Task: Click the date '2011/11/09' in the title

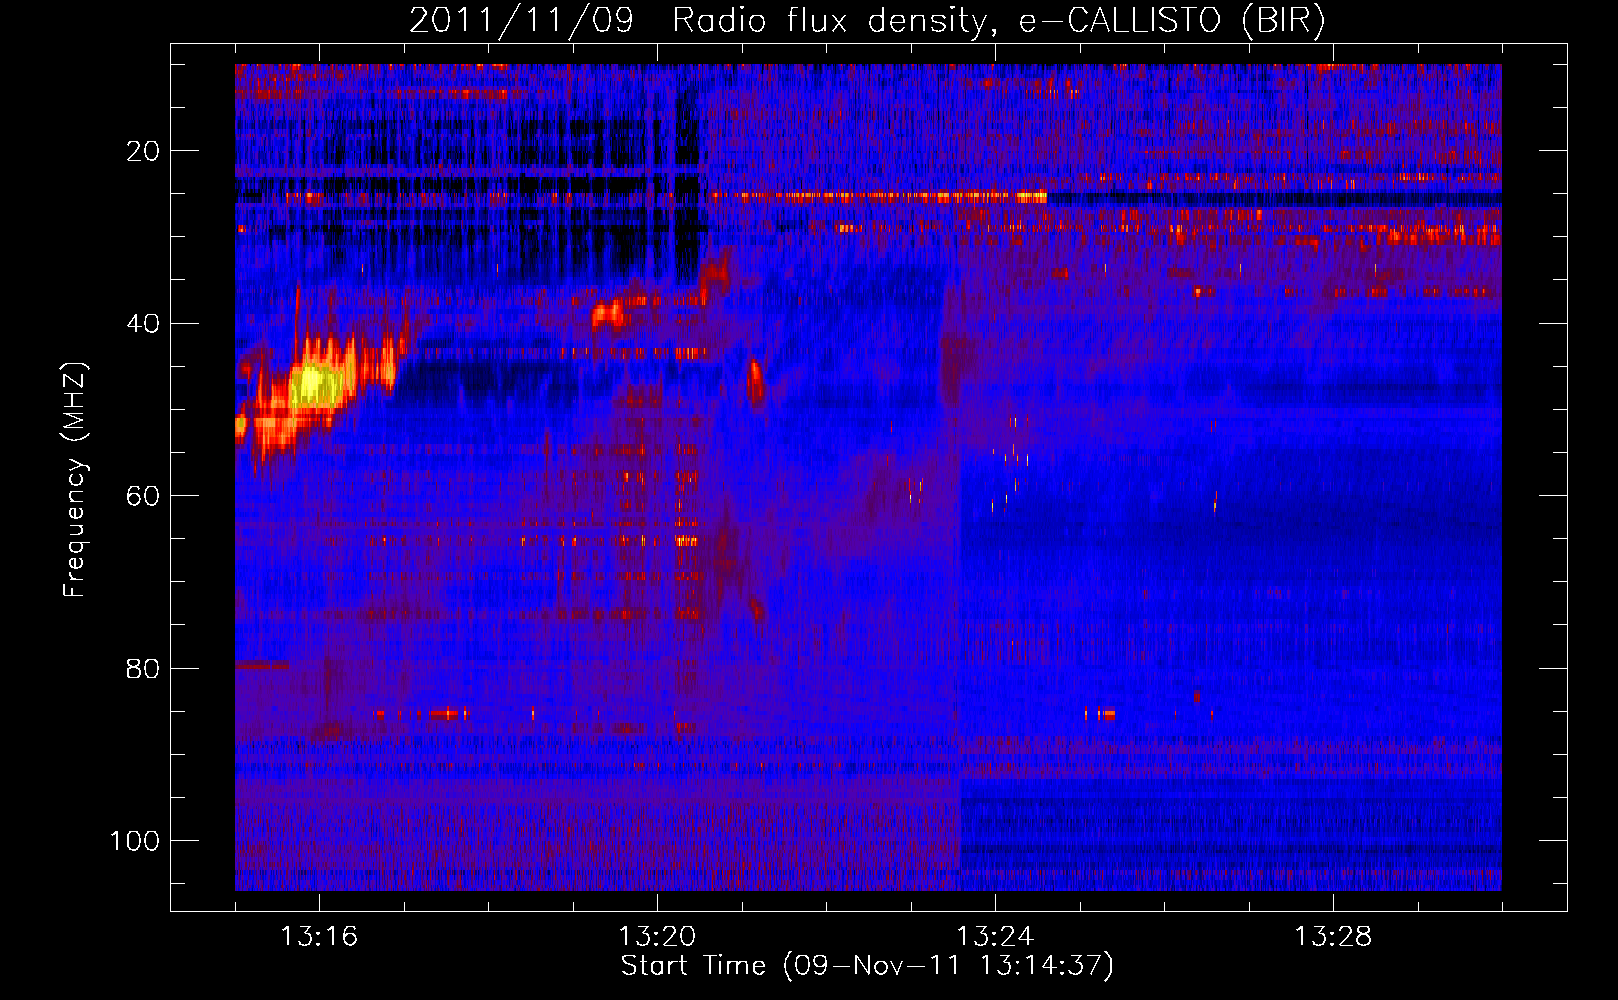Action: [x=521, y=20]
